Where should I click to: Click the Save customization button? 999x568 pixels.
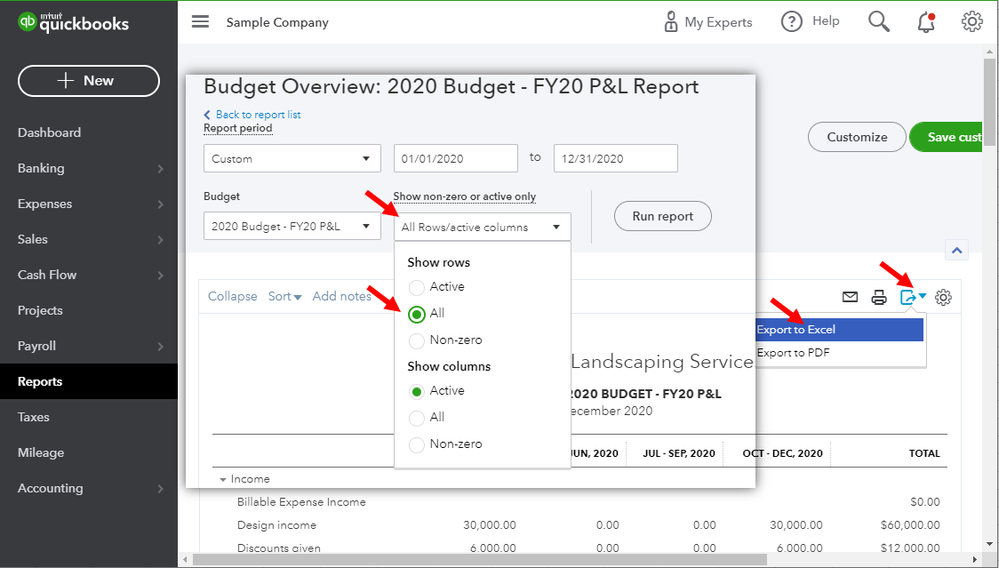pyautogui.click(x=945, y=137)
